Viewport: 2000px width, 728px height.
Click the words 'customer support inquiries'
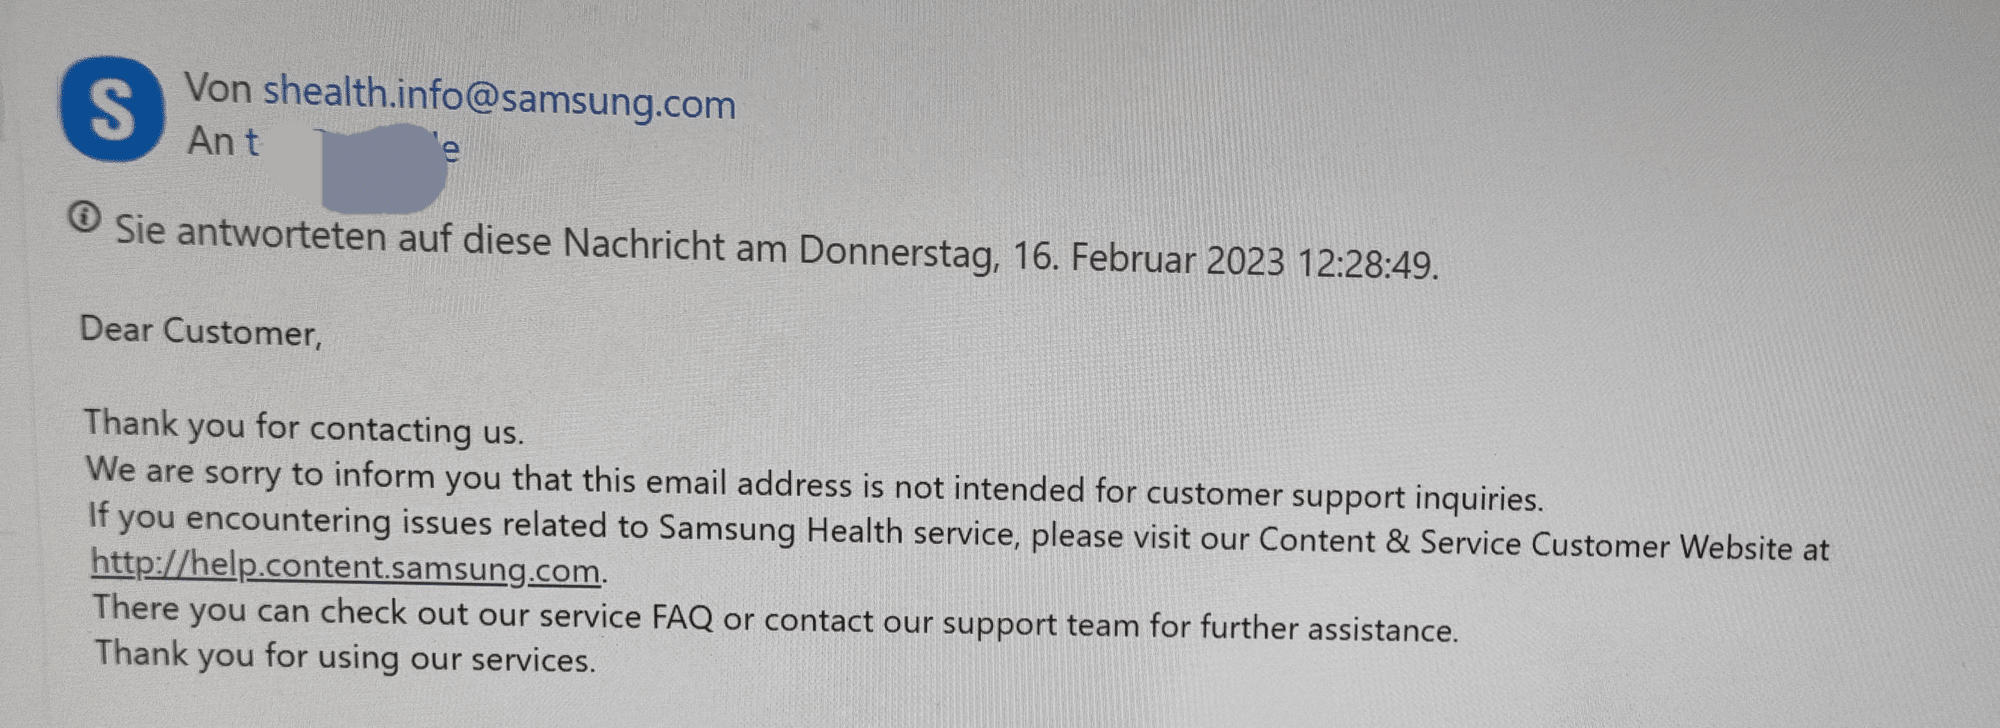1345,496
